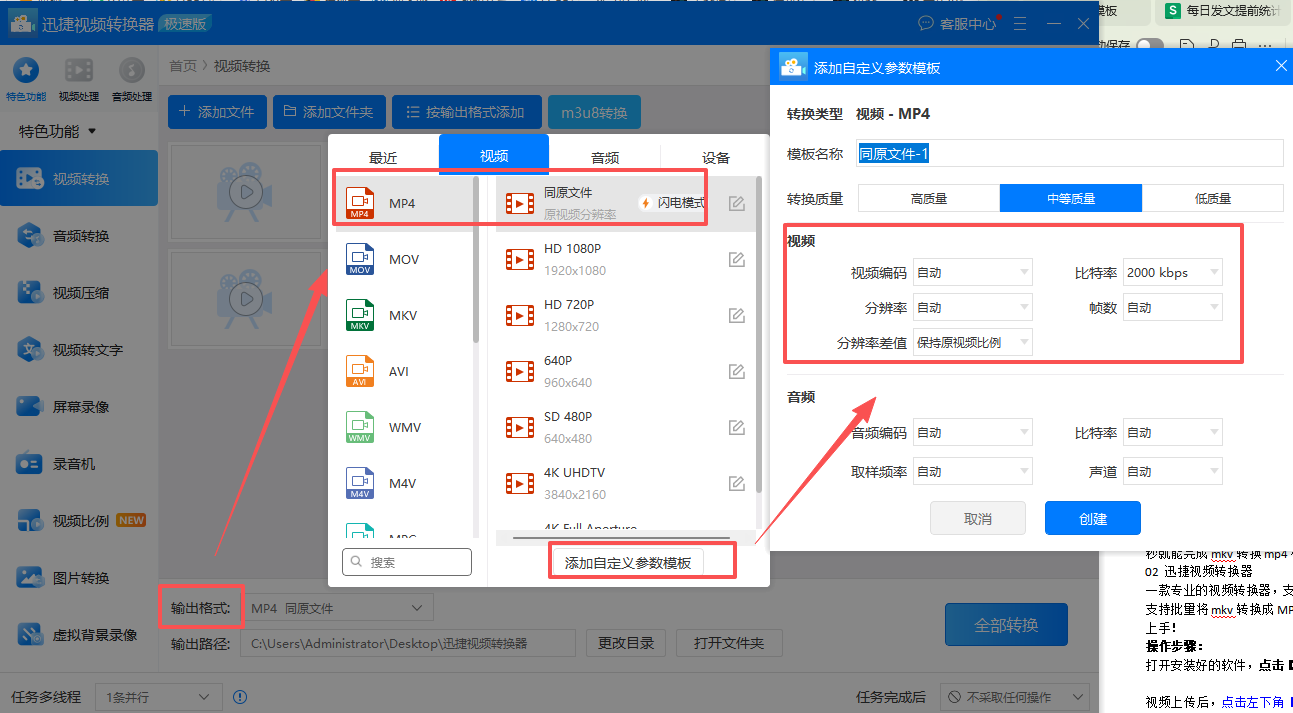The height and width of the screenshot is (713, 1293).
Task: Click m3u8转换 button
Action: (x=594, y=112)
